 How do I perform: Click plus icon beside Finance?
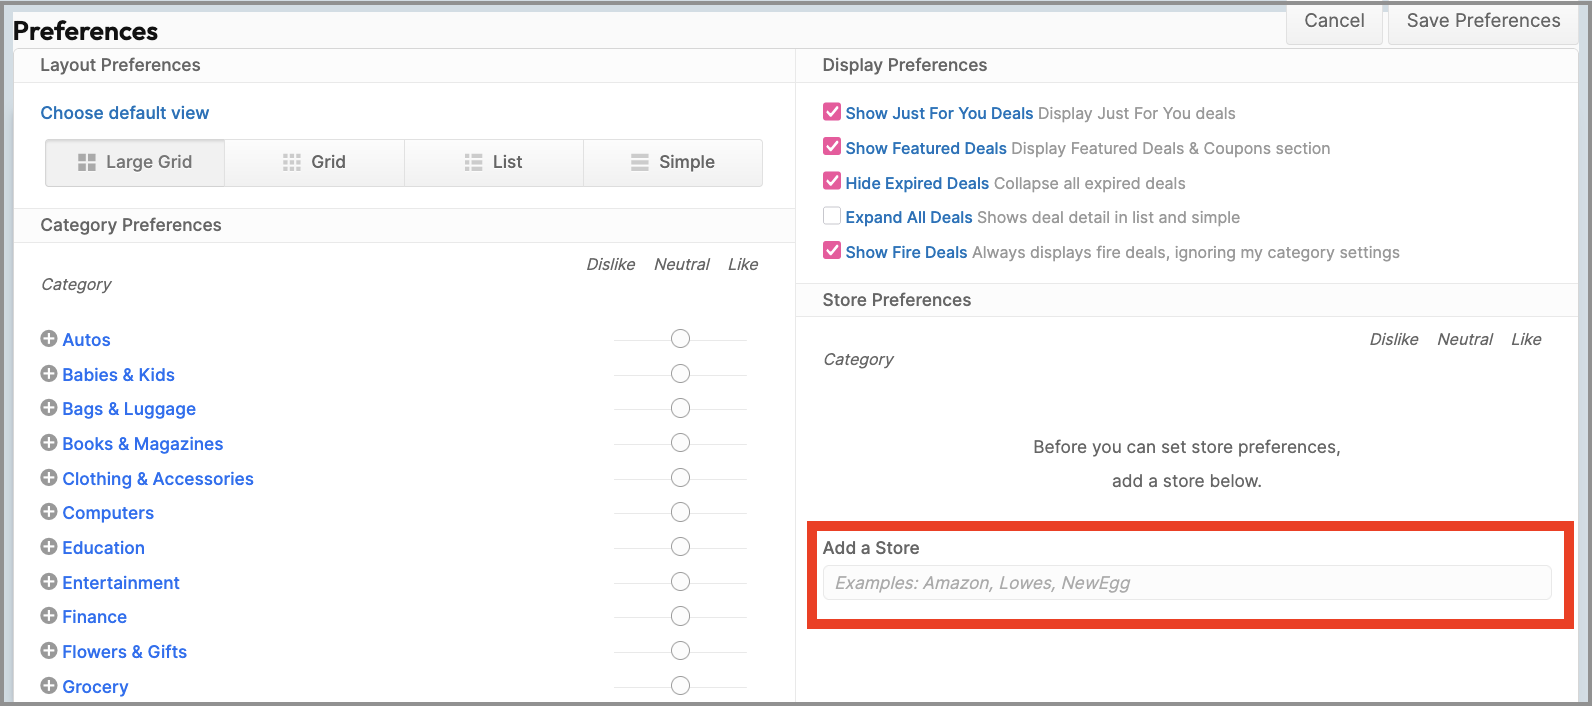(x=48, y=616)
